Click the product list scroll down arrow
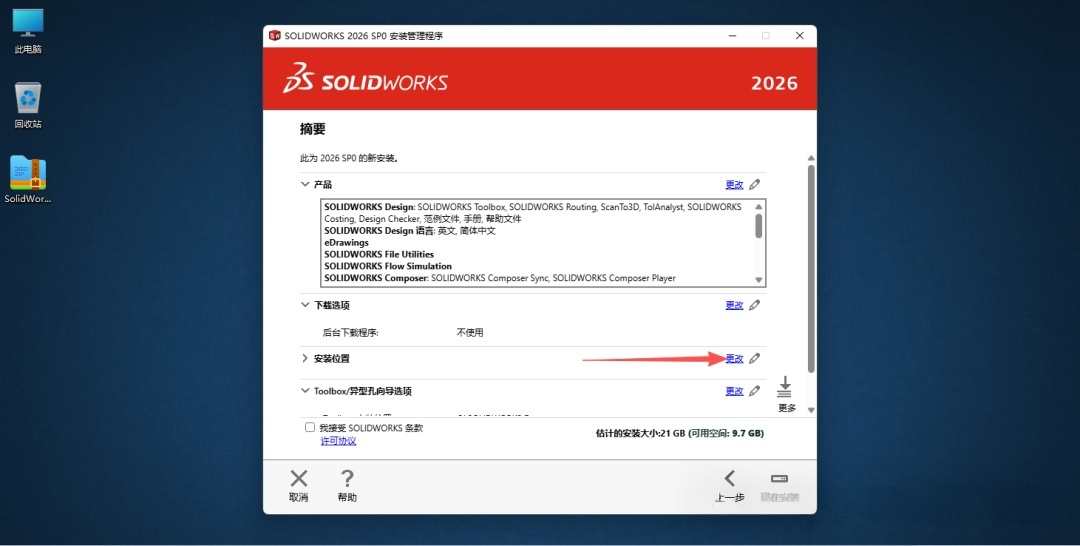This screenshot has width=1080, height=546. click(758, 280)
